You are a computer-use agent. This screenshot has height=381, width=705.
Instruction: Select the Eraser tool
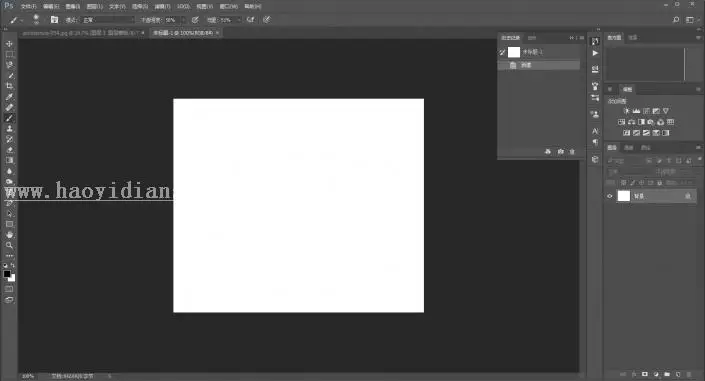tap(9, 150)
